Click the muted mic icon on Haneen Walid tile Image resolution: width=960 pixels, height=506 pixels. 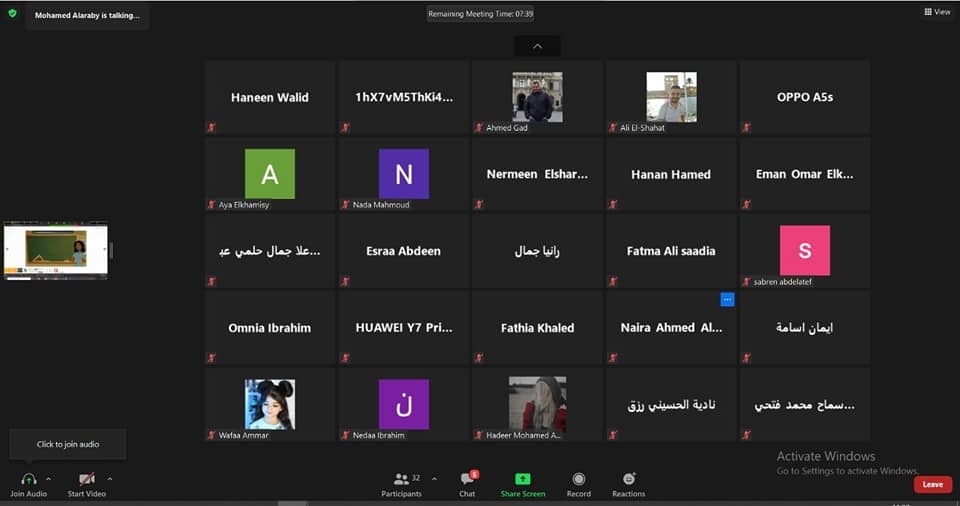click(212, 127)
